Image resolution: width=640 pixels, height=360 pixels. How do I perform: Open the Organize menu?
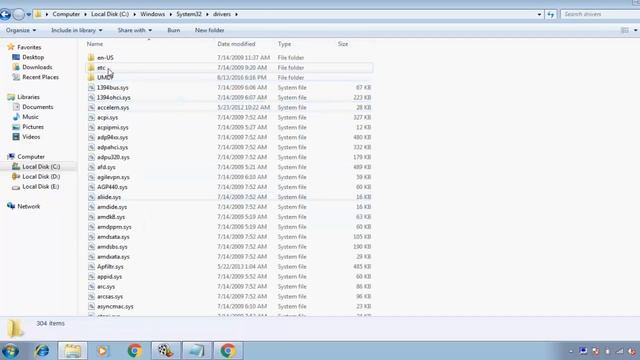(x=21, y=30)
